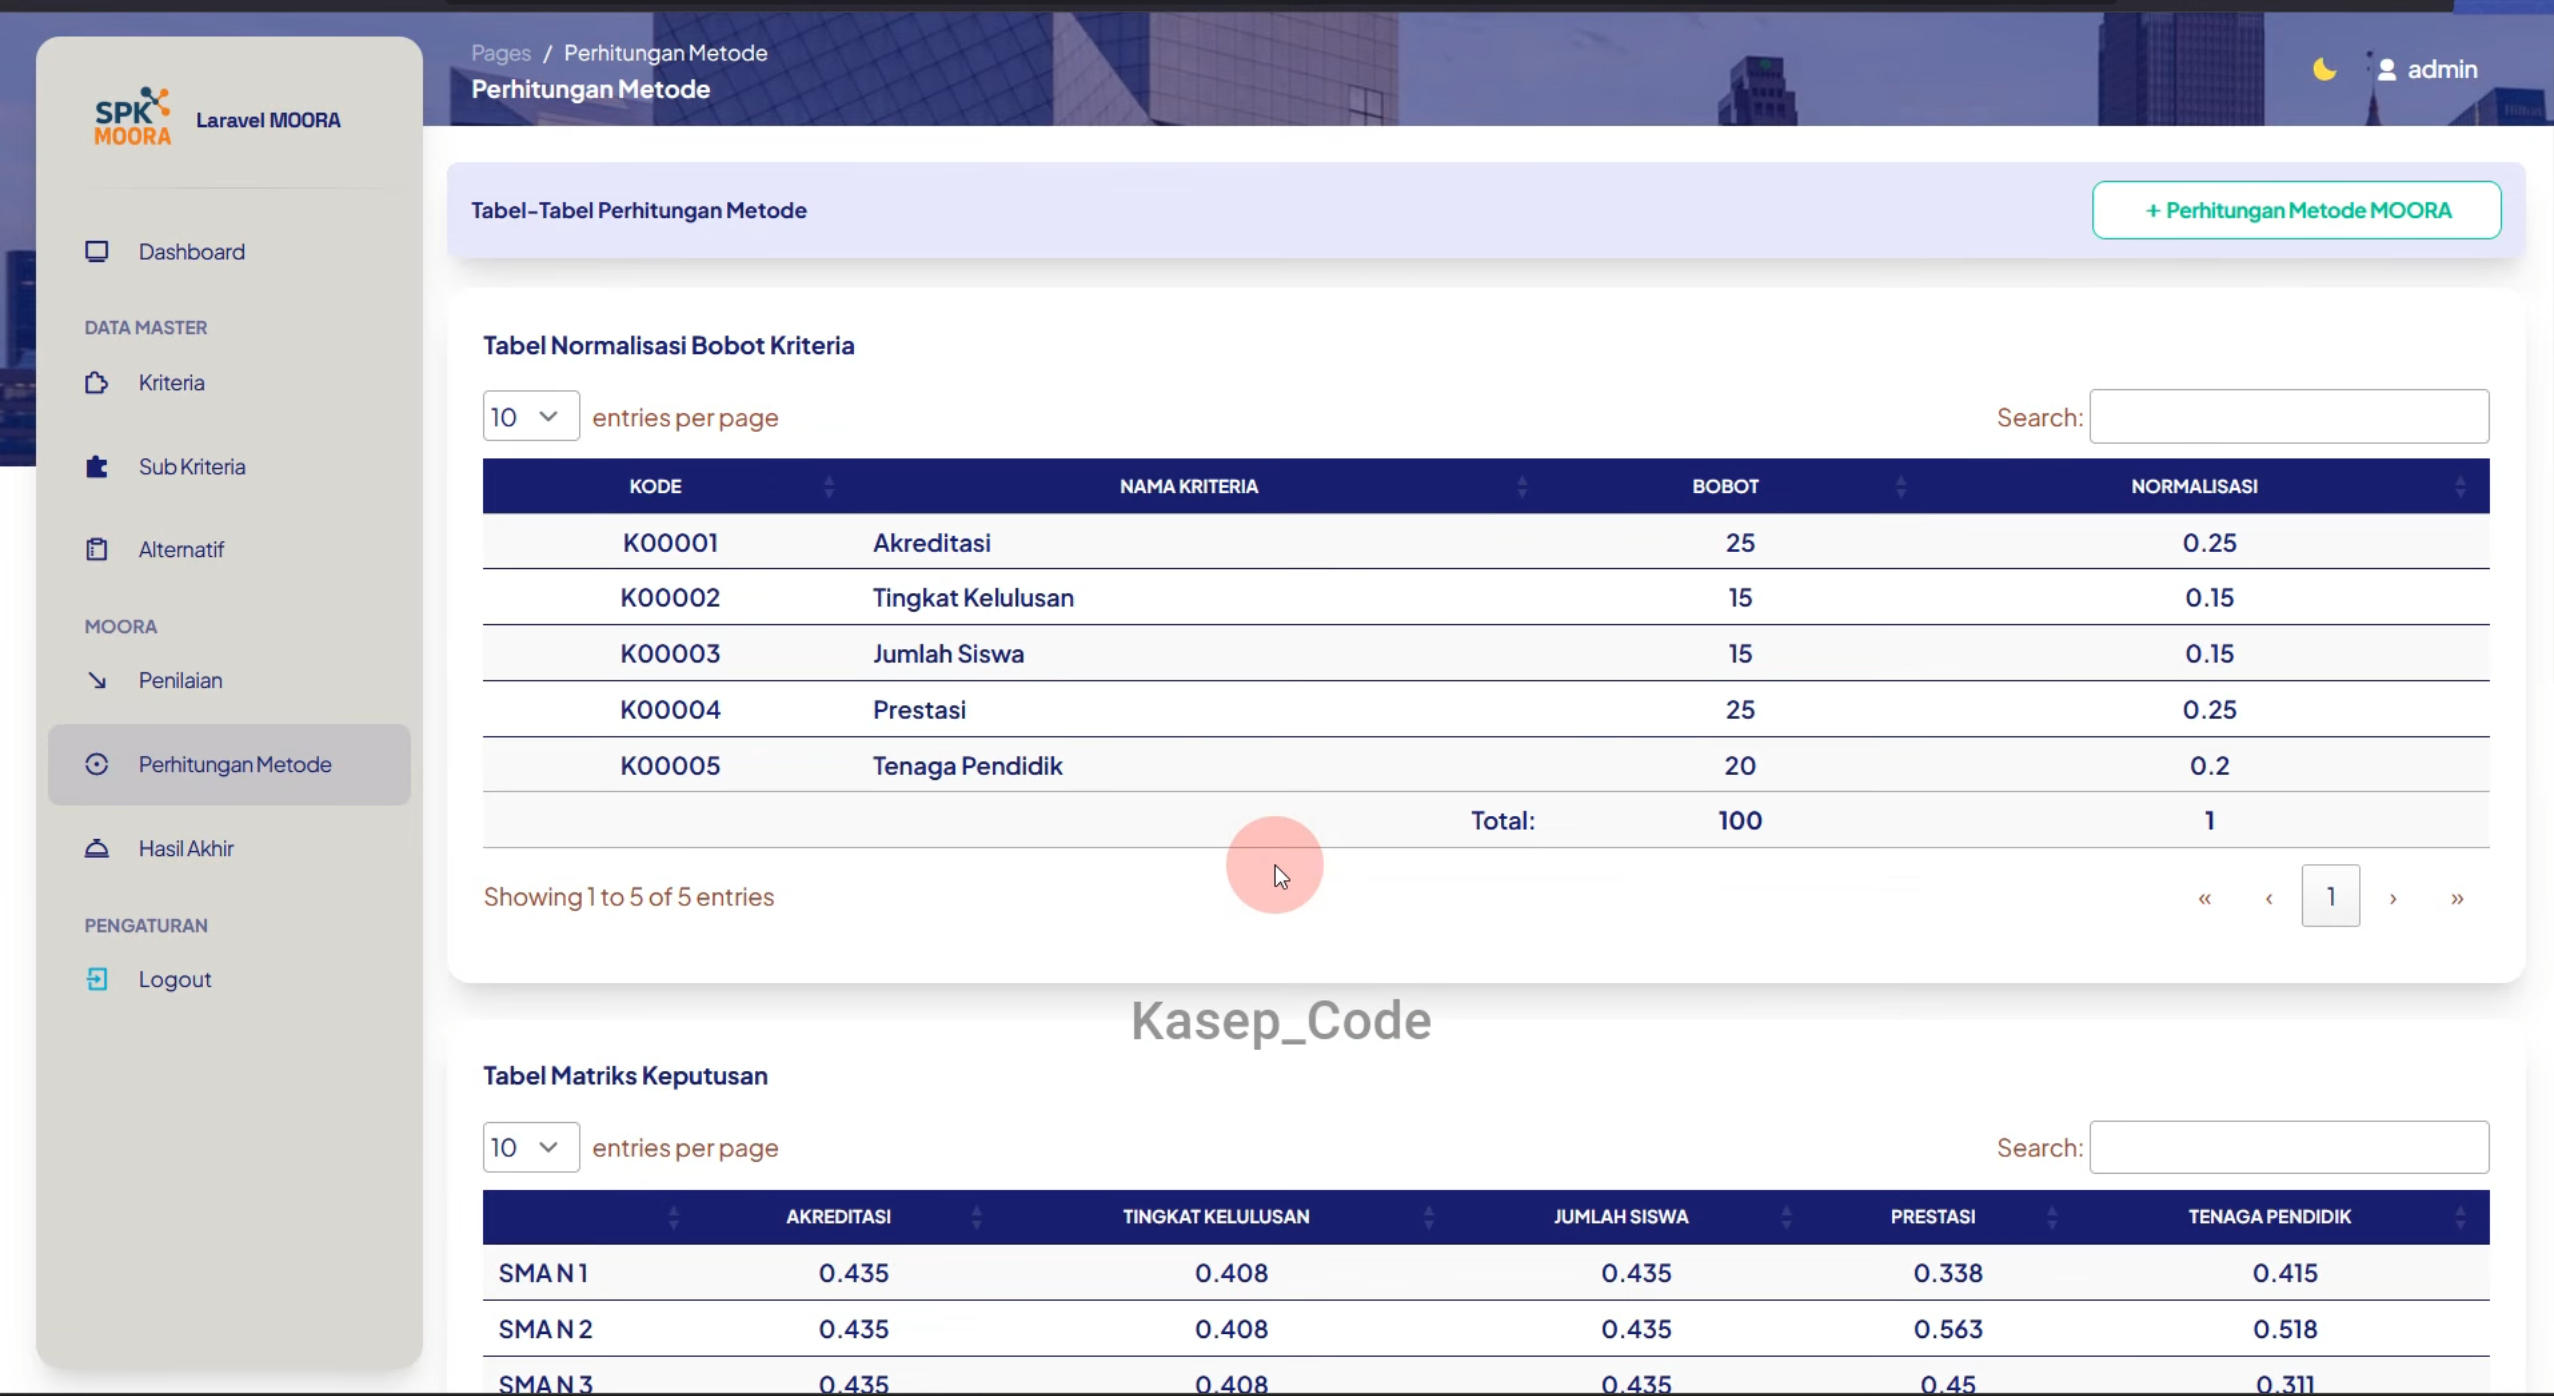Focus the Search field of Matriks Keputusan
Viewport: 2554px width, 1396px height.
click(x=2289, y=1147)
